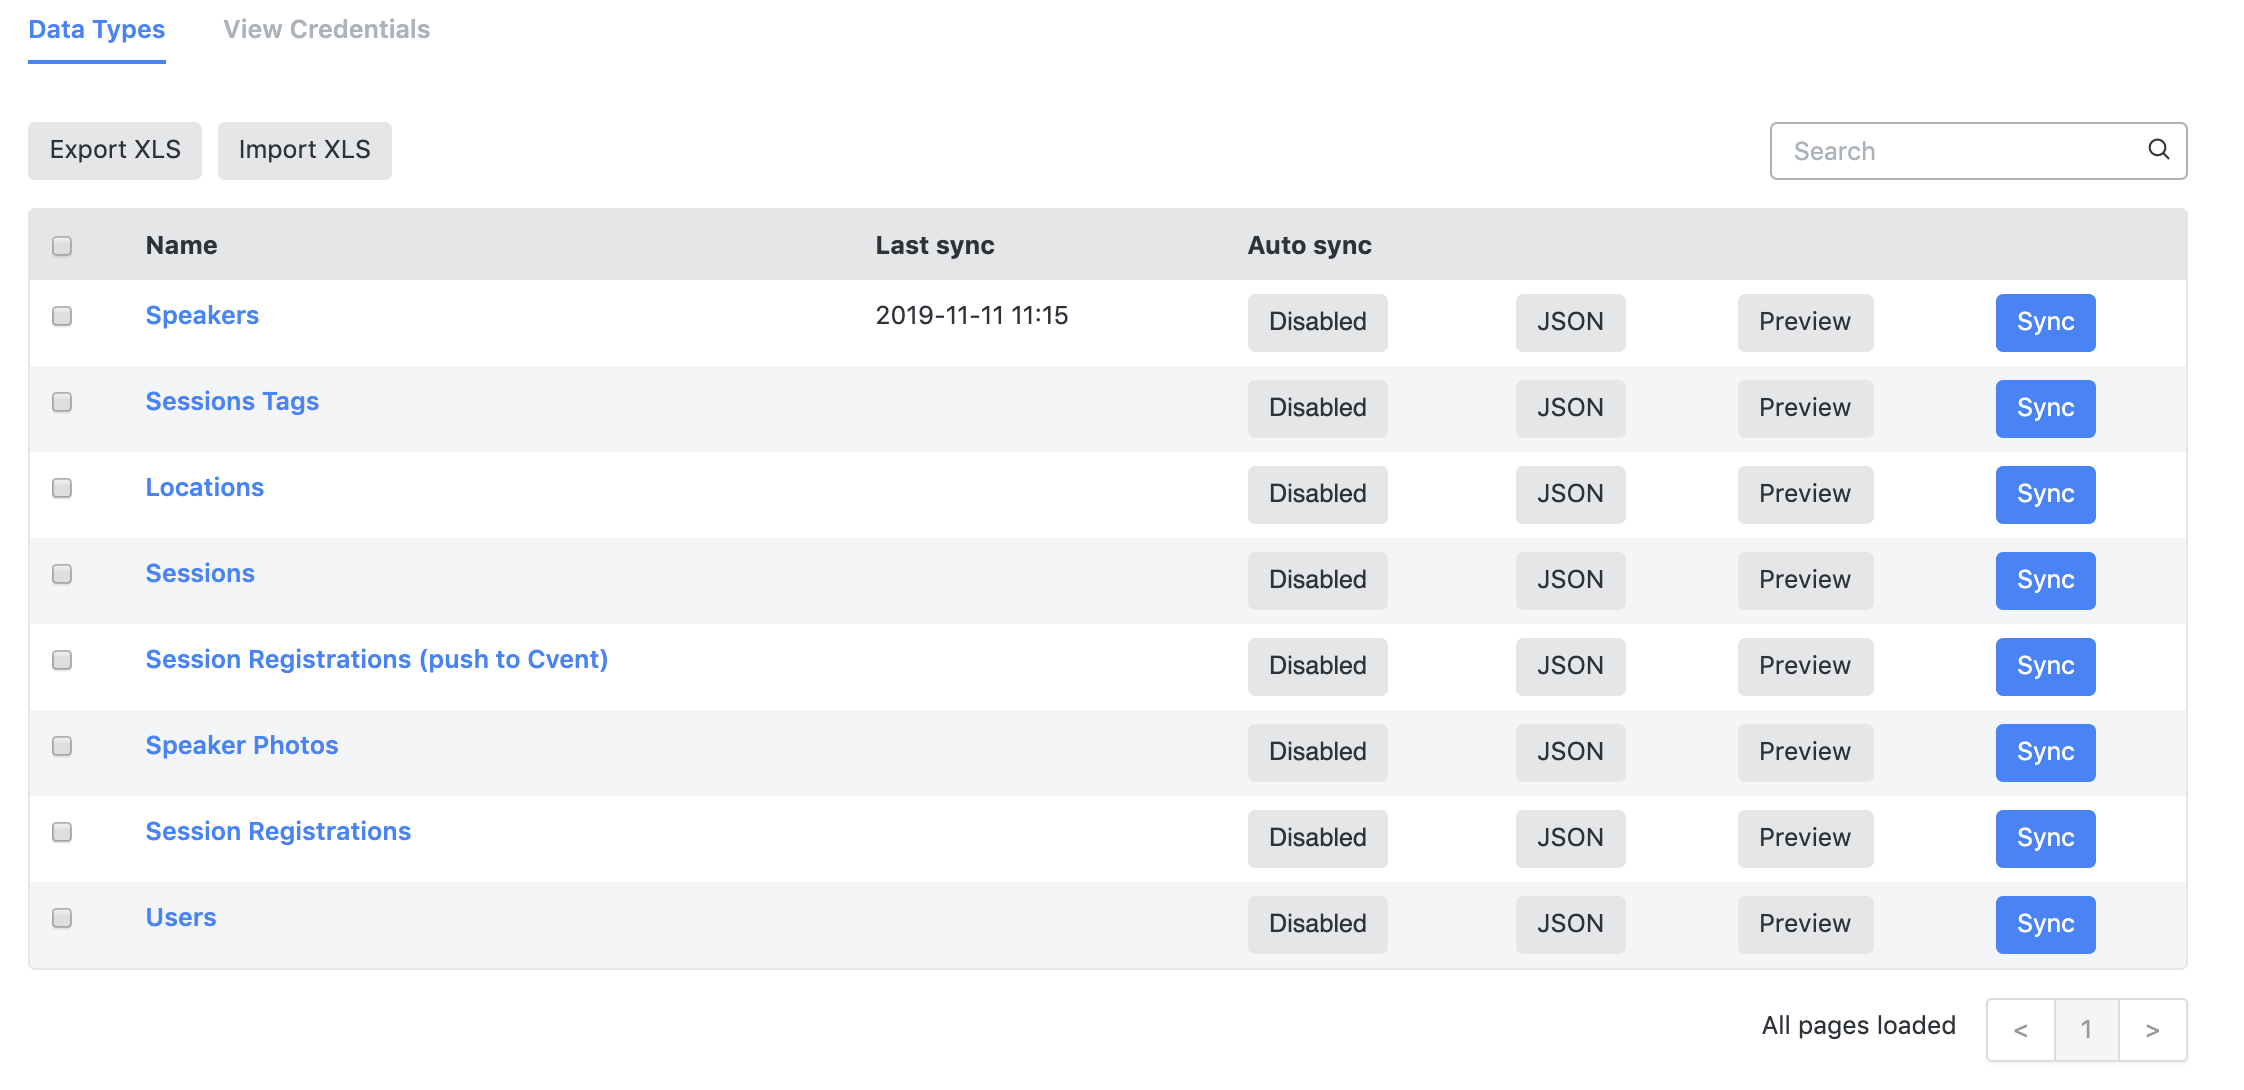The image size is (2244, 1090).
Task: Tick the Users row checkbox
Action: (x=62, y=918)
